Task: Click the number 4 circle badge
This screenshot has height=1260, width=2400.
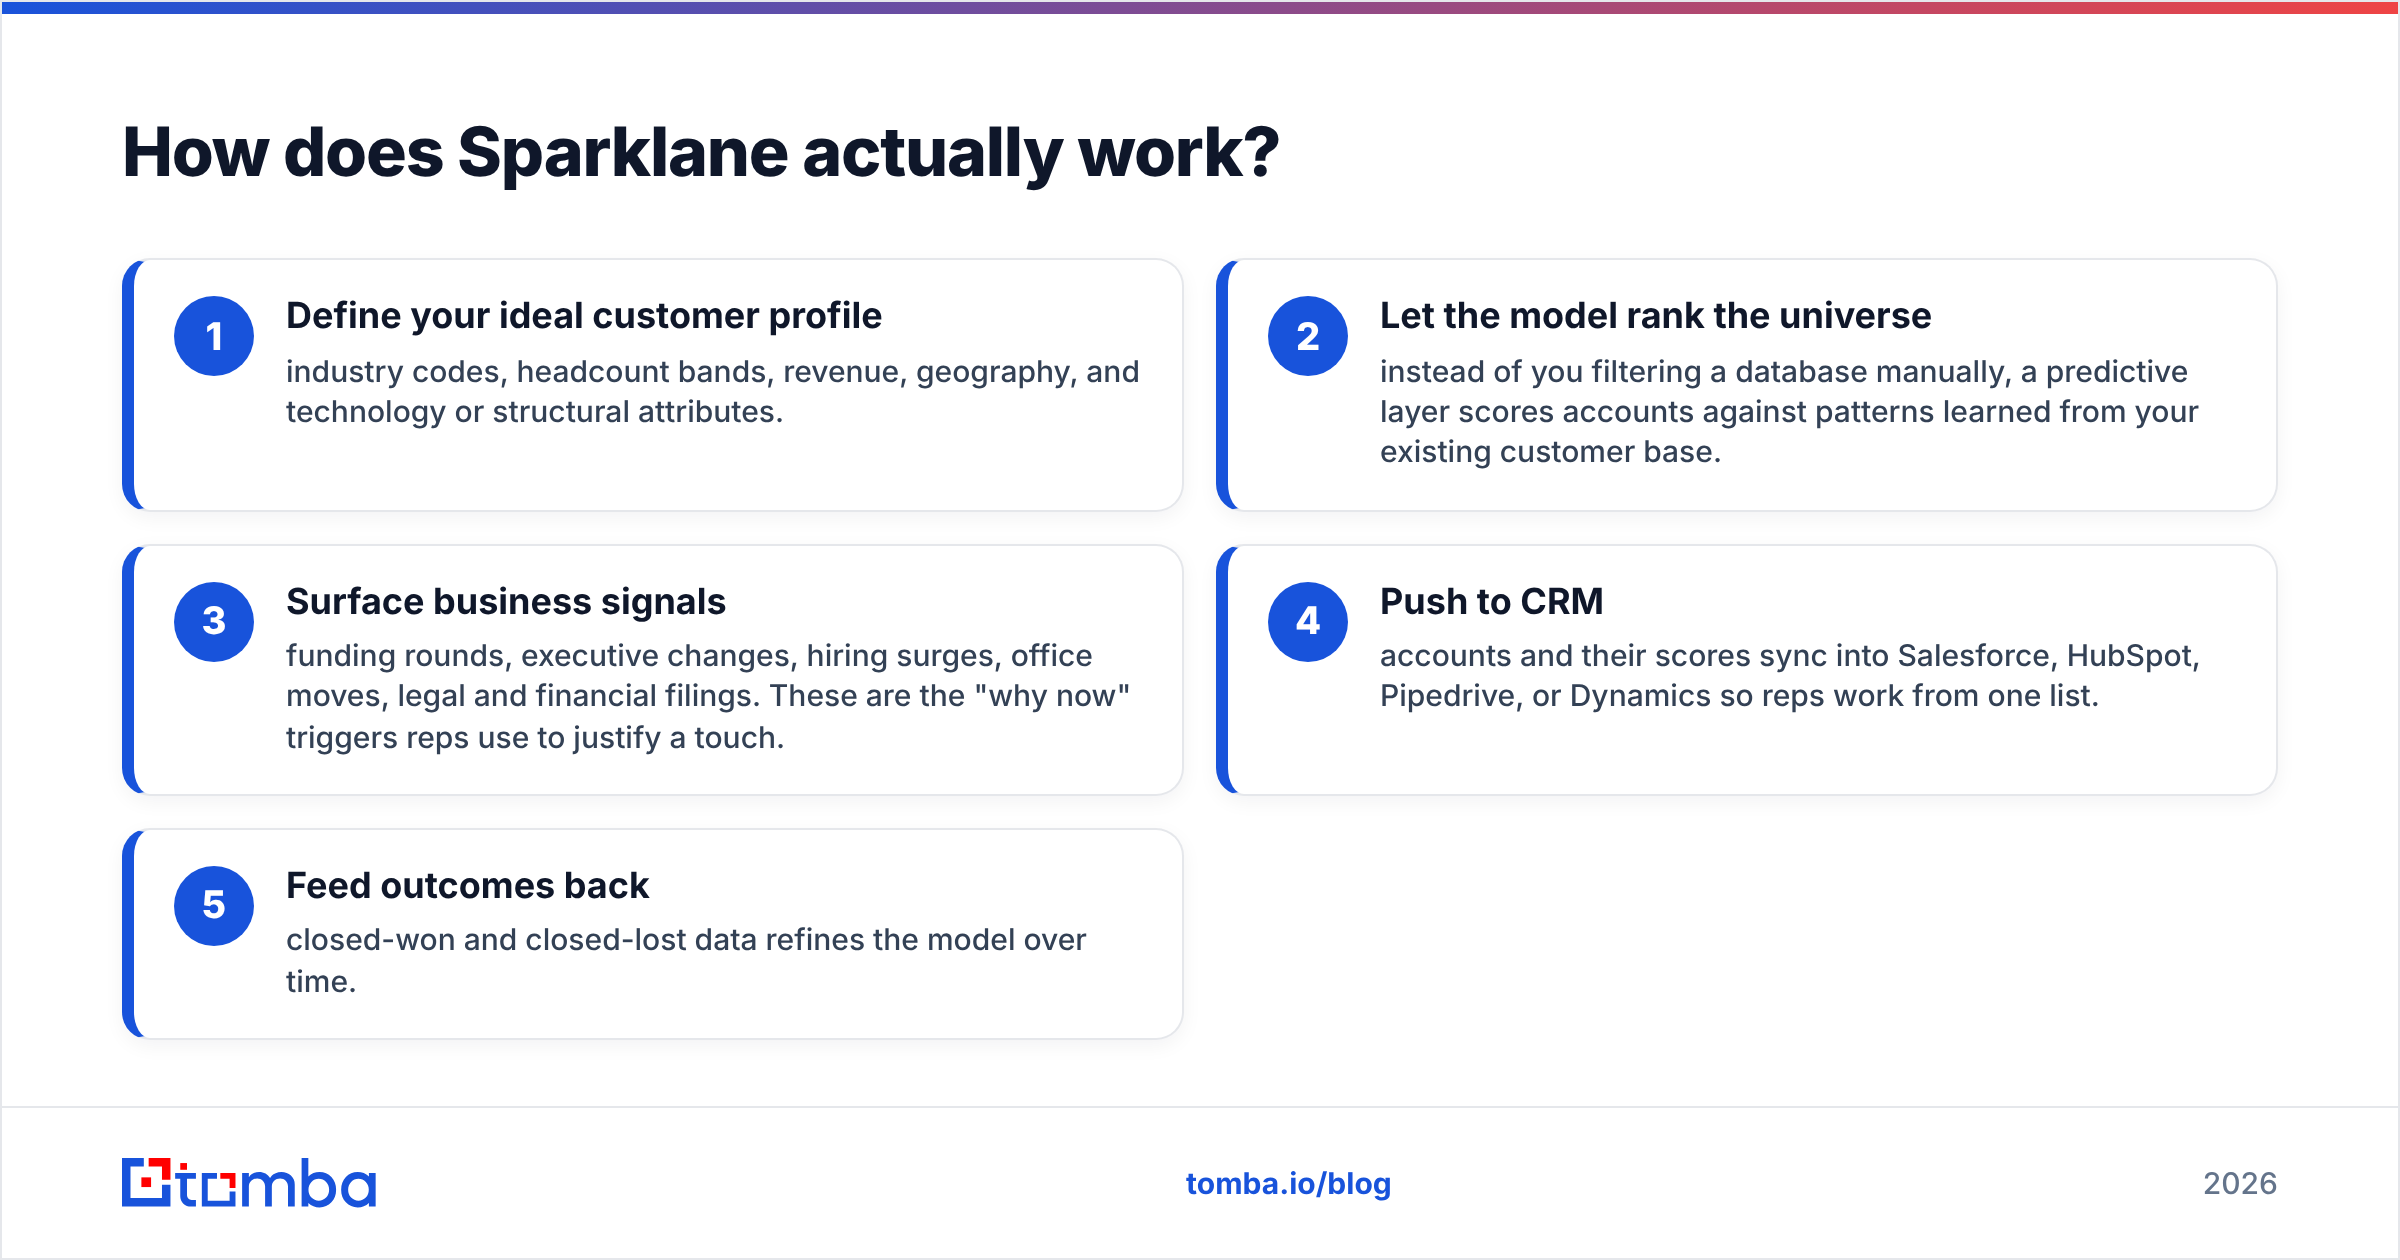Action: (1308, 621)
